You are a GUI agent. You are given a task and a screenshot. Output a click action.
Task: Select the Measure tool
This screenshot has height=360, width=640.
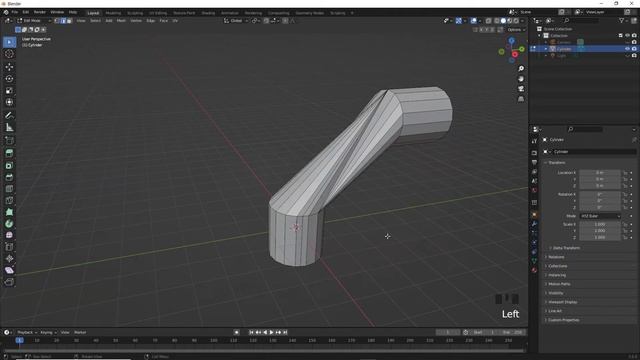pos(9,127)
